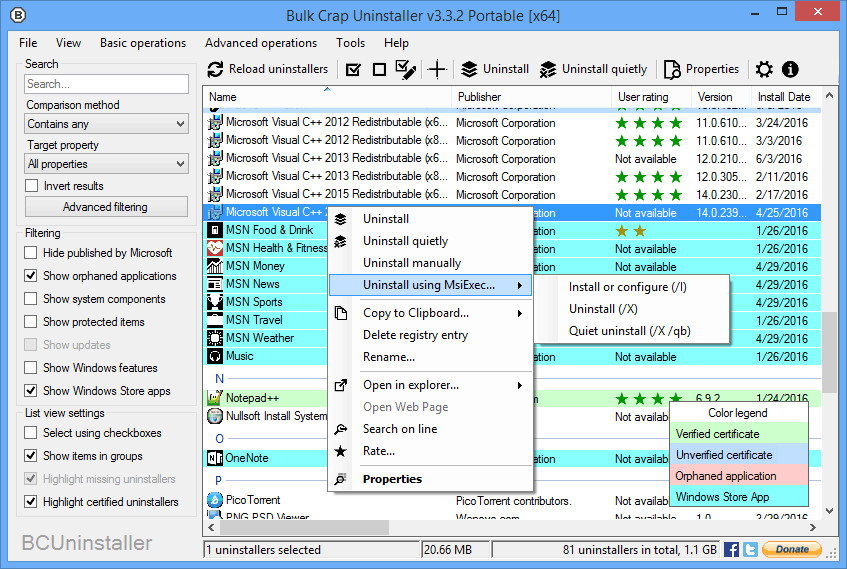Open the Comparison method dropdown
This screenshot has height=569, width=847.
point(106,124)
